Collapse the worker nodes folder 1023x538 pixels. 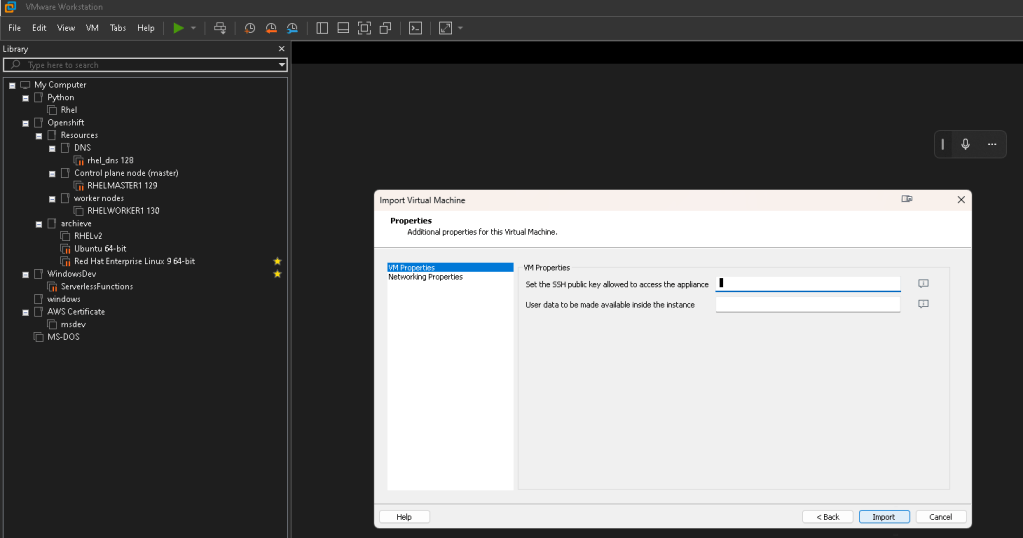[52, 199]
